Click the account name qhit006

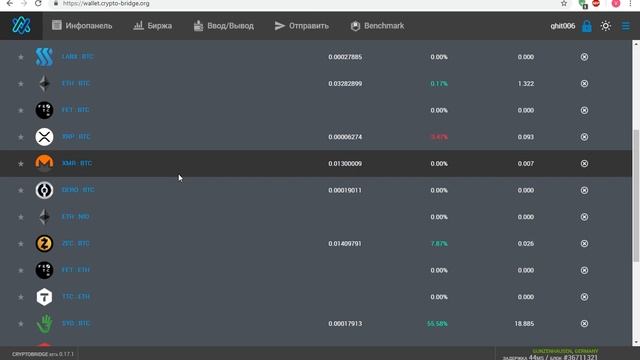point(562,26)
